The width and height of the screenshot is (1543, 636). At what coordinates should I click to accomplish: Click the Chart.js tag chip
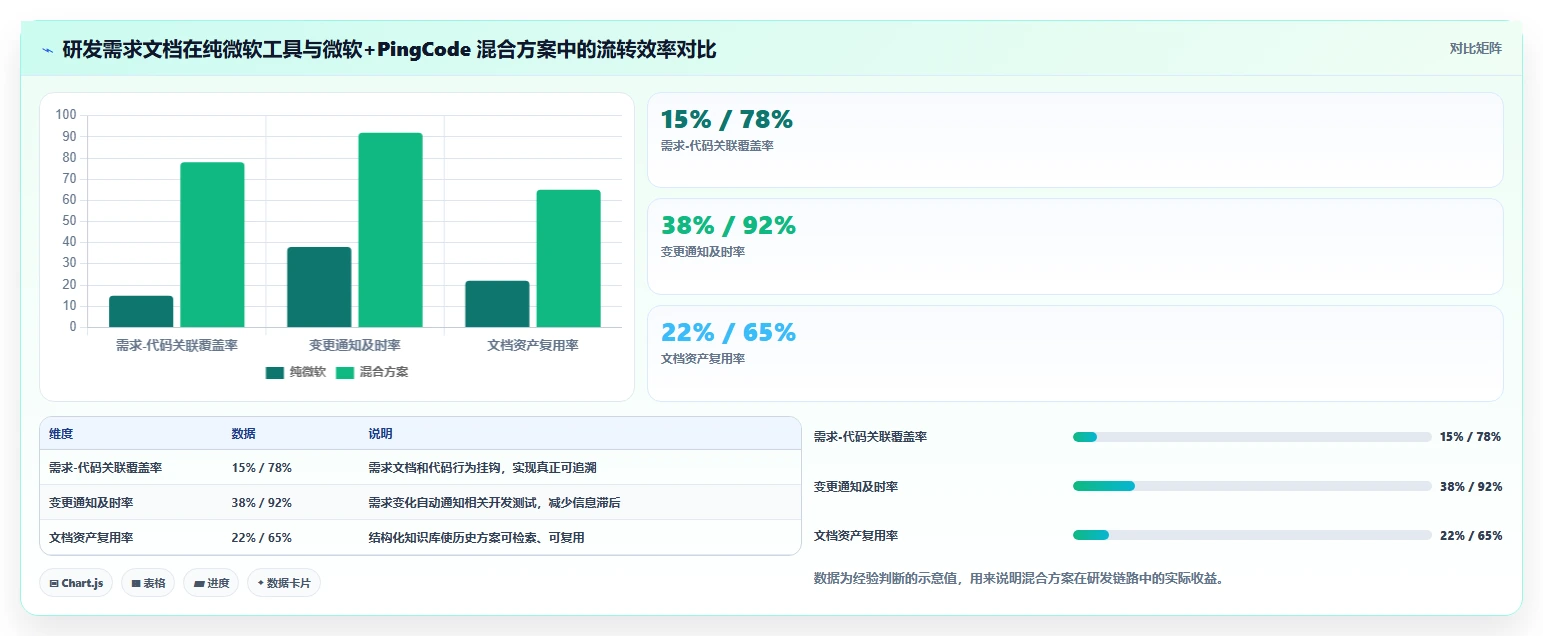[x=76, y=583]
